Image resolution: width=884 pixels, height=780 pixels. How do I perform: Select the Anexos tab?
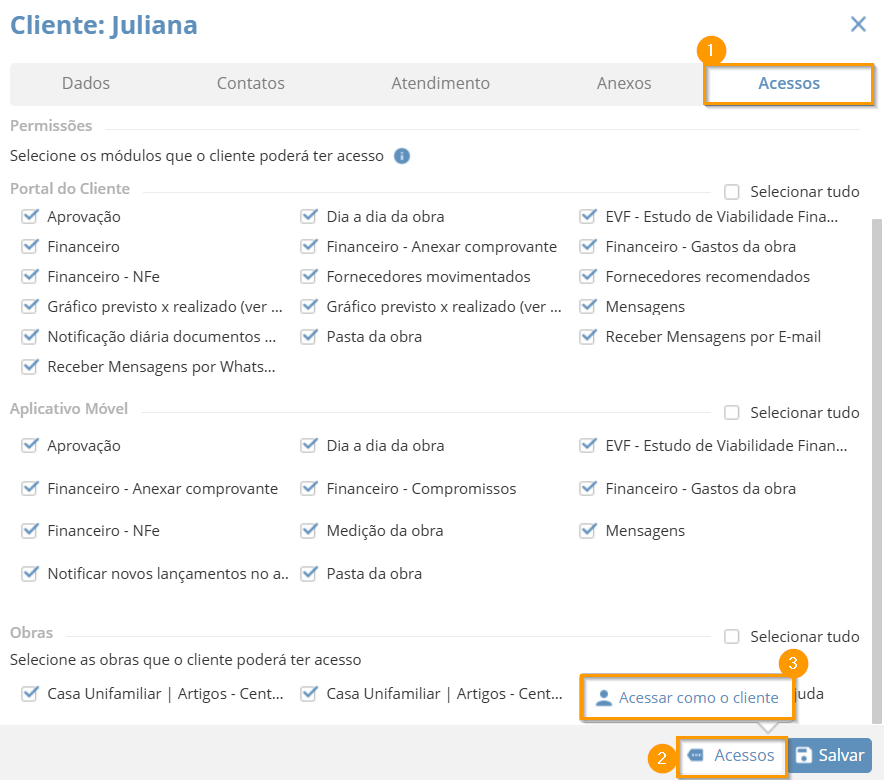coord(624,83)
